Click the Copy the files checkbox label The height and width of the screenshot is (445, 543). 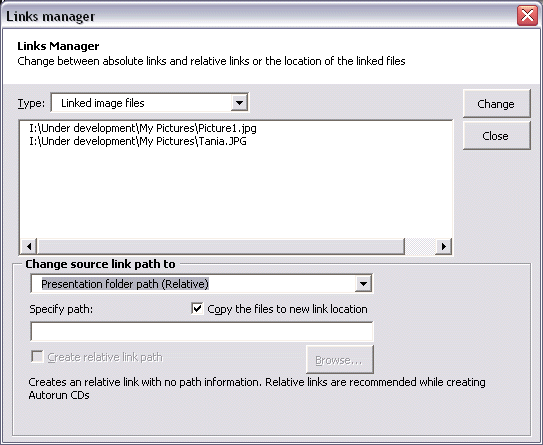287,309
